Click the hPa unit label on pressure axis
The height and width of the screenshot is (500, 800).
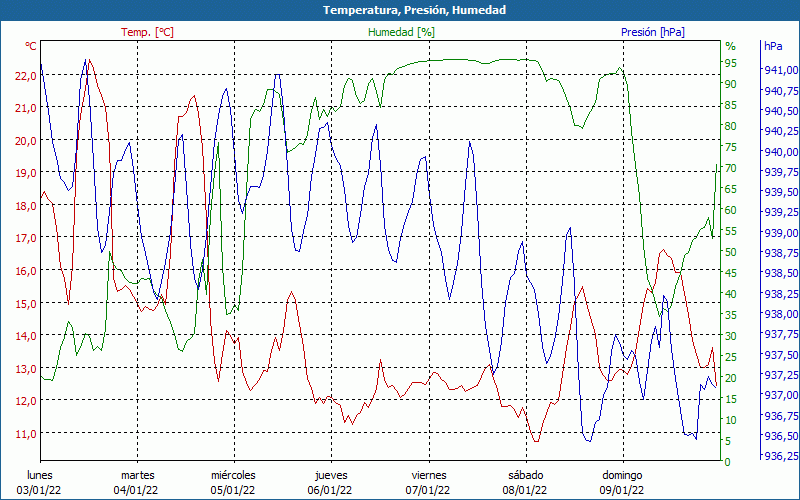click(x=773, y=46)
